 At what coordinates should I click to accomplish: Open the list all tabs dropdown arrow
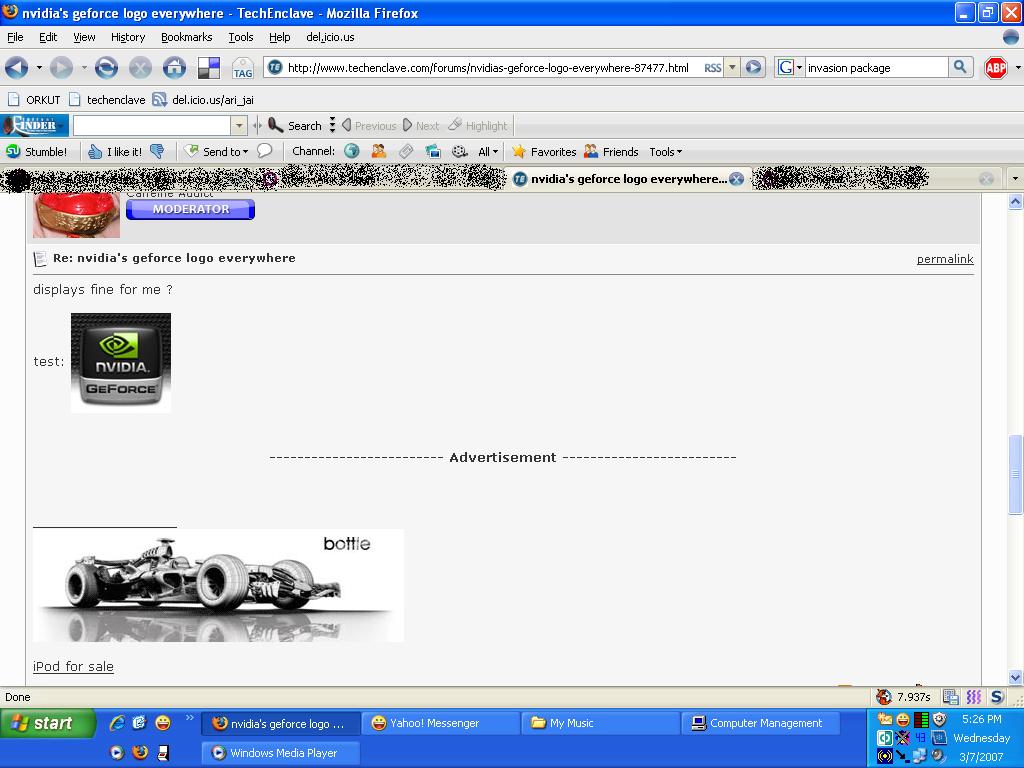[x=1014, y=178]
